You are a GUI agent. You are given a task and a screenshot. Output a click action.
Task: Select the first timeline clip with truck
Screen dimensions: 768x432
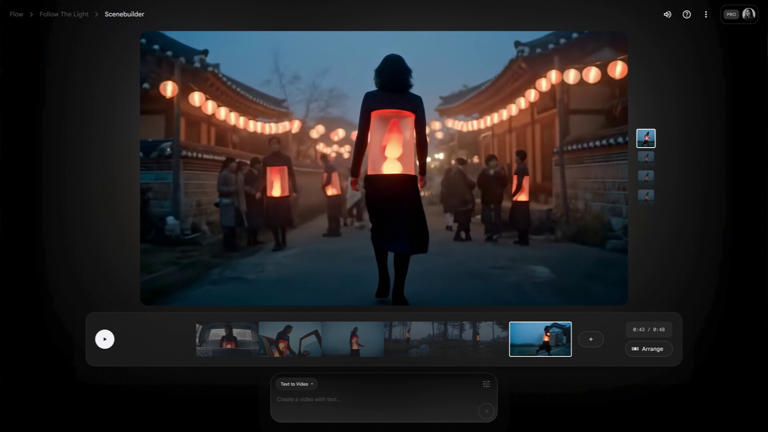coord(227,339)
